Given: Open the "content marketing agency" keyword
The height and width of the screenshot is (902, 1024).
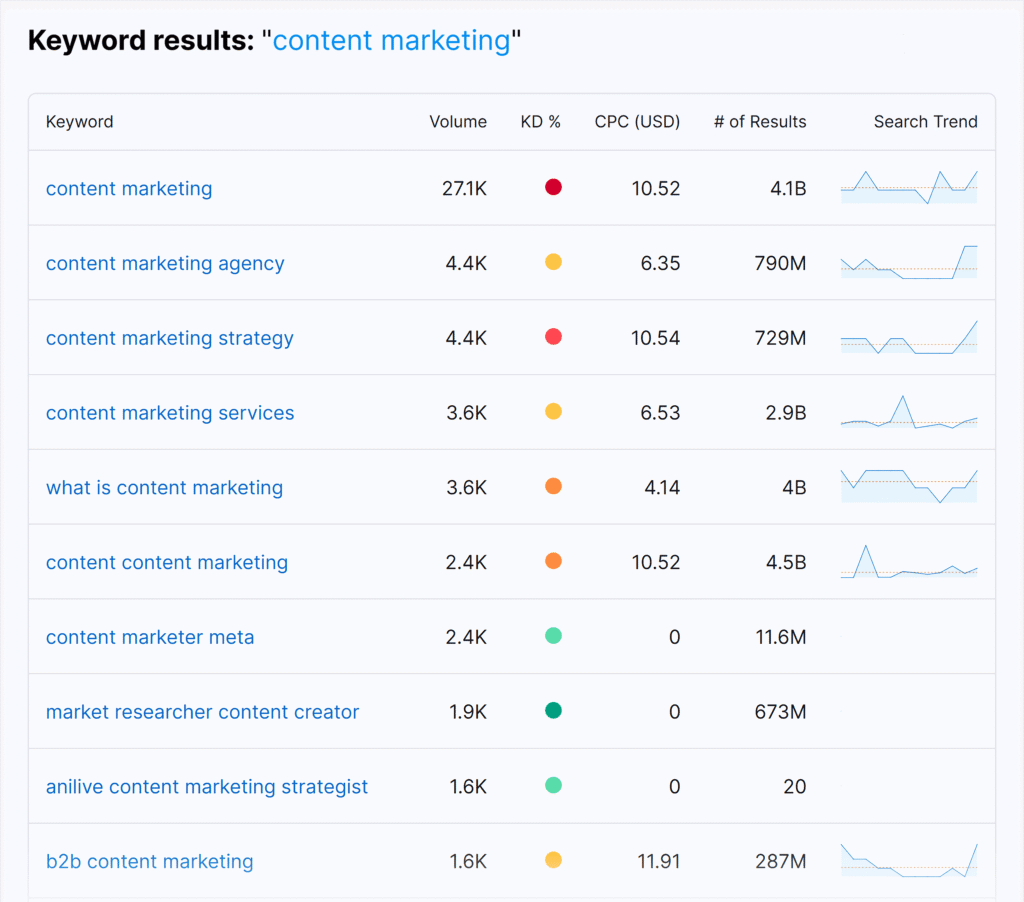Looking at the screenshot, I should [x=165, y=263].
